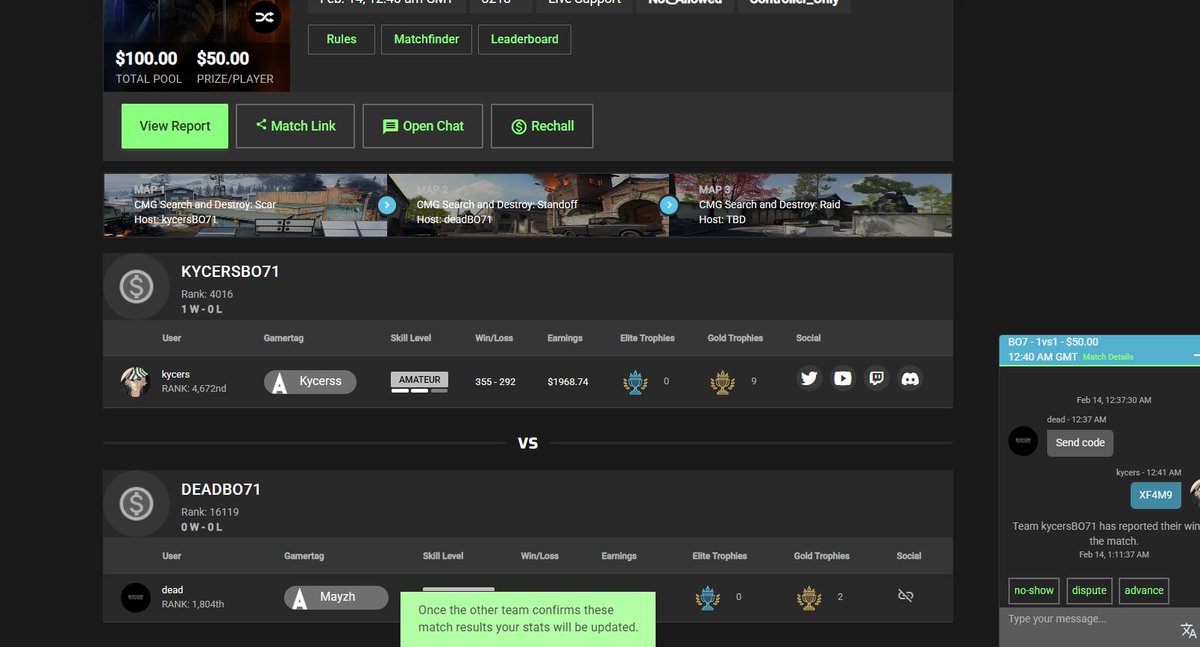Open the Leaderboard

click(525, 39)
